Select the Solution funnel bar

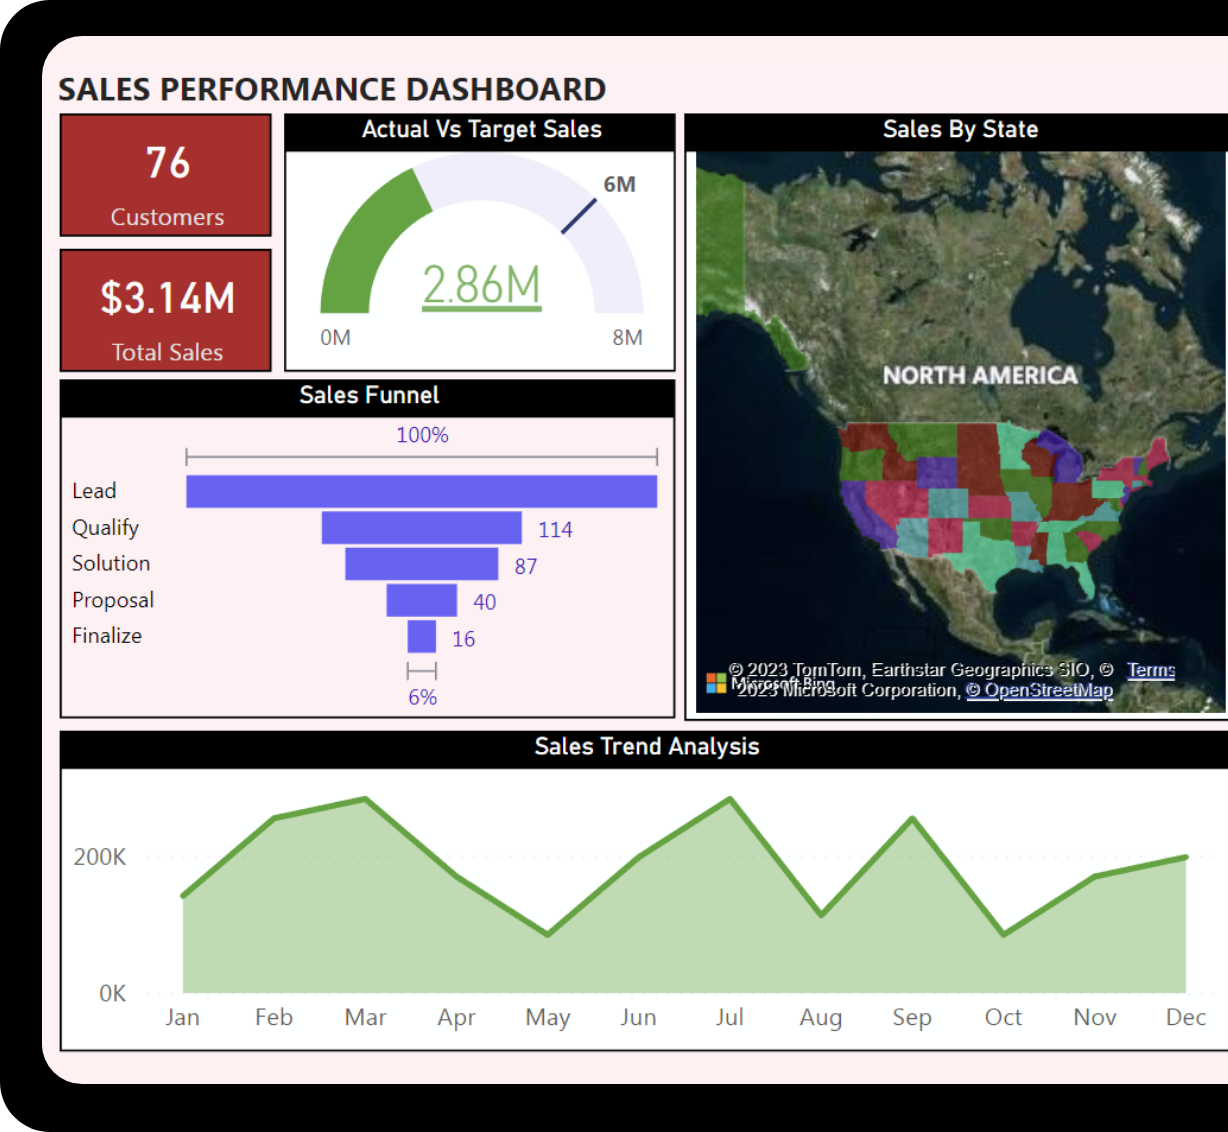tap(421, 564)
